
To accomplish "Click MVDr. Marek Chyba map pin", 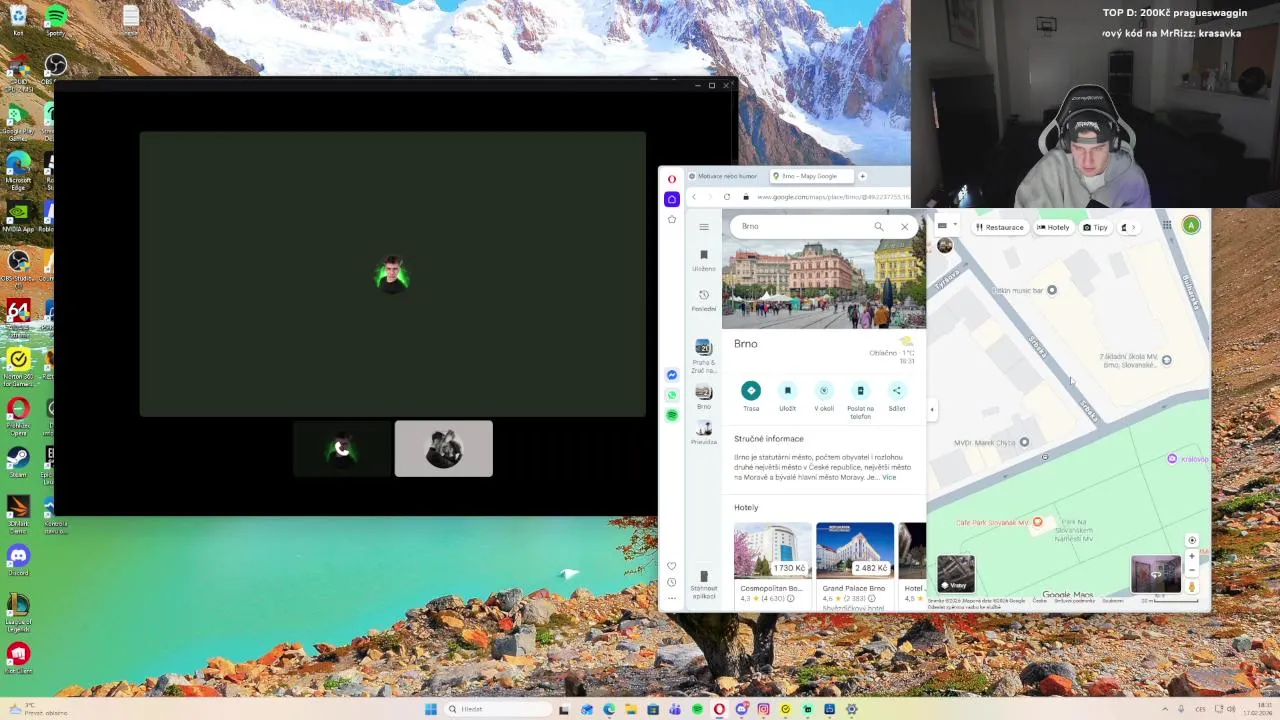I will pos(1024,442).
